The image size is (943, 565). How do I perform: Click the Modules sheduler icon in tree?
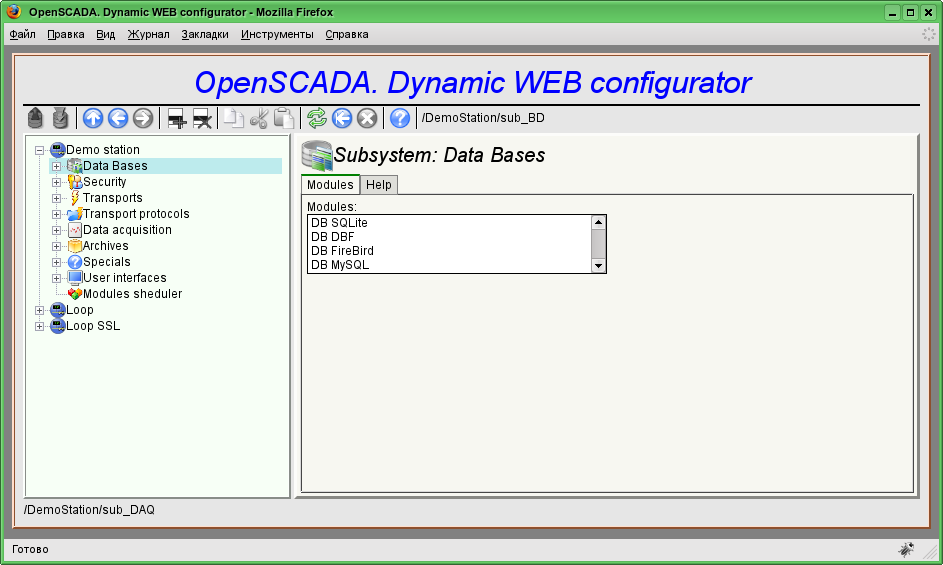coord(75,294)
